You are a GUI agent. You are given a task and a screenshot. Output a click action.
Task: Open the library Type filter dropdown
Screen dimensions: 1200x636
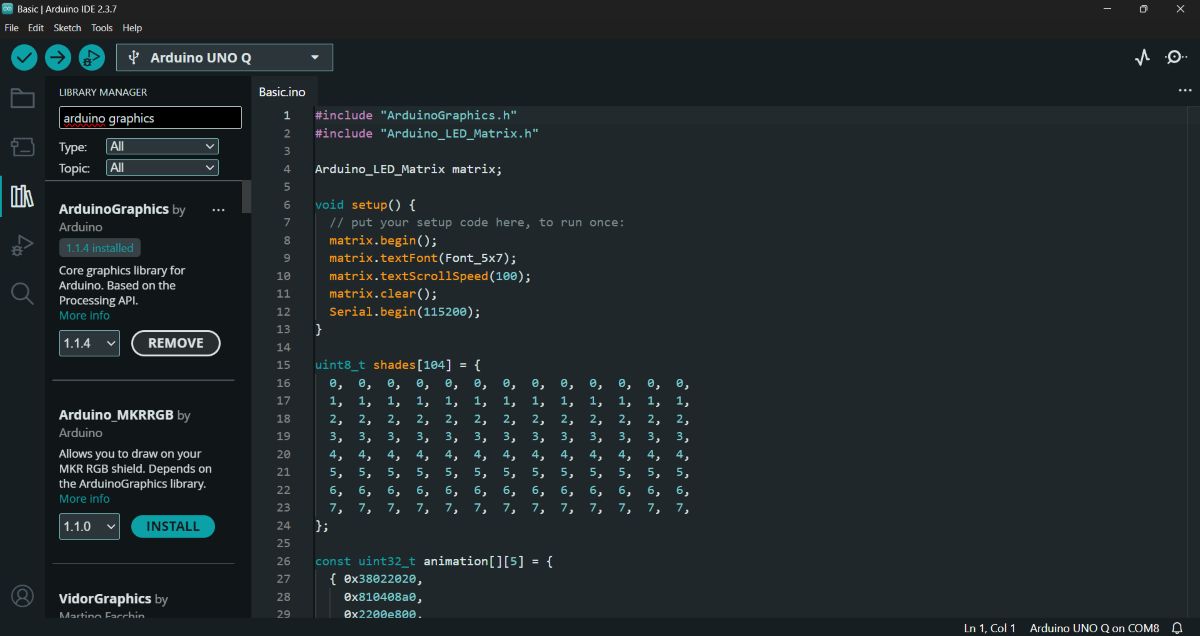(x=162, y=146)
